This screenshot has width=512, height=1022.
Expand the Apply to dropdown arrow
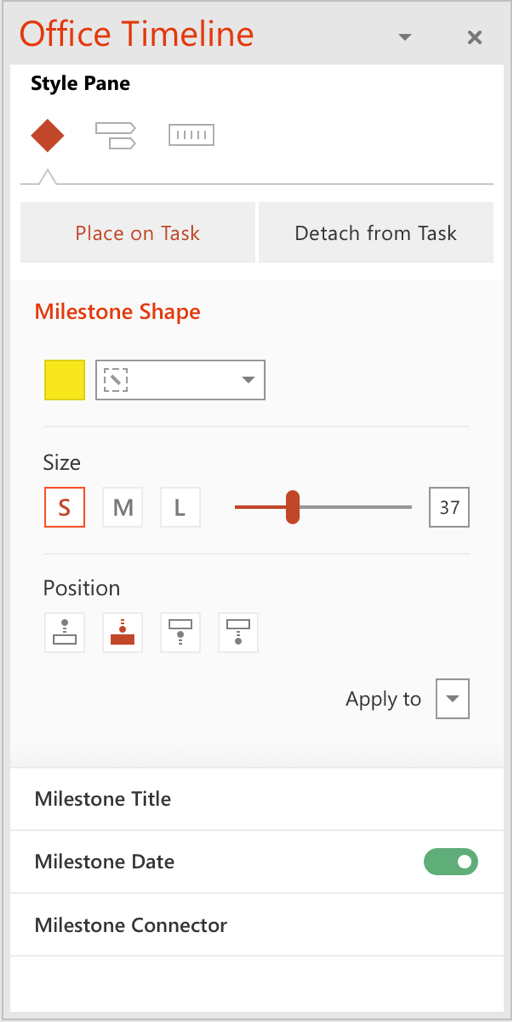click(x=453, y=699)
